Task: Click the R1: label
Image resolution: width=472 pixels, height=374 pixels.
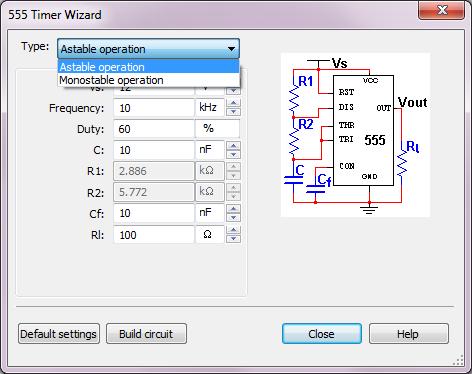Action: coord(96,171)
